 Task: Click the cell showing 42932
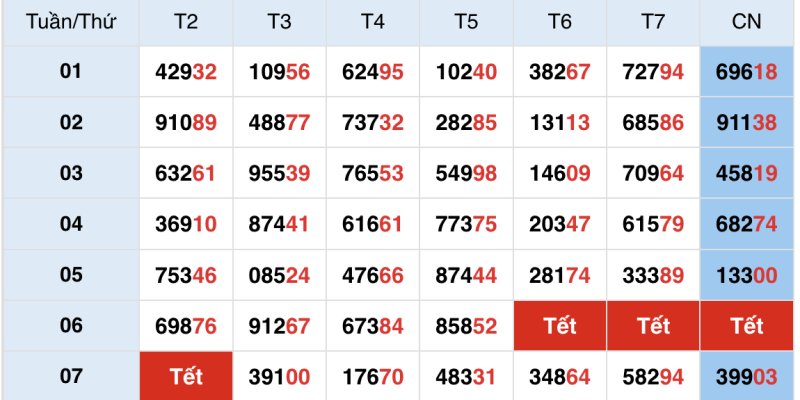coord(186,72)
